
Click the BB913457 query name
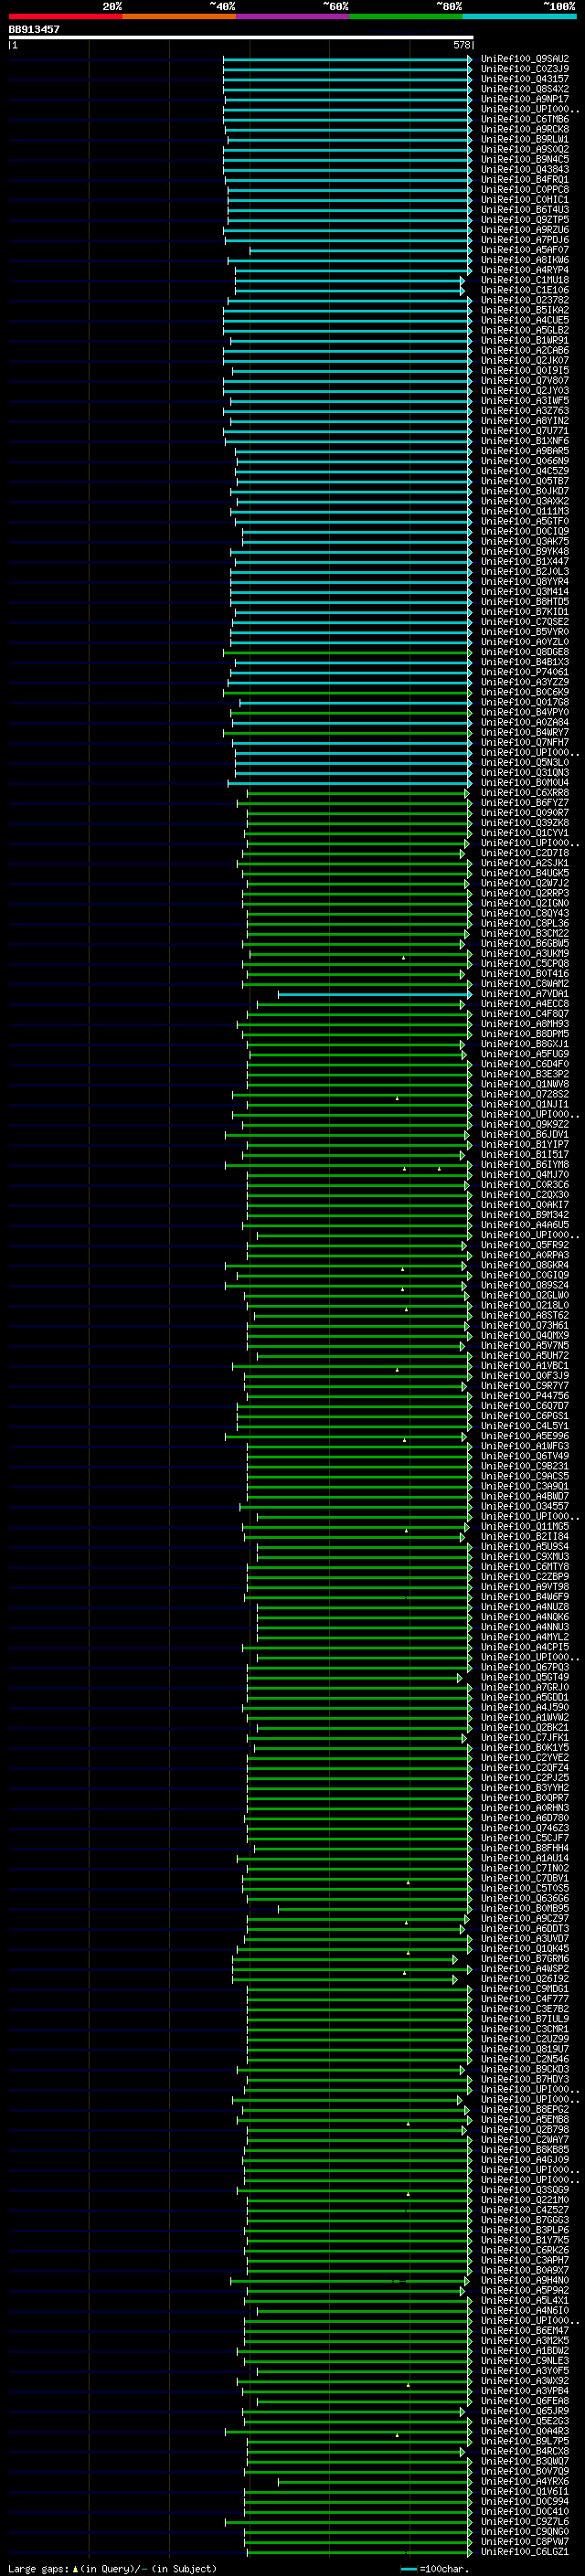pyautogui.click(x=34, y=30)
